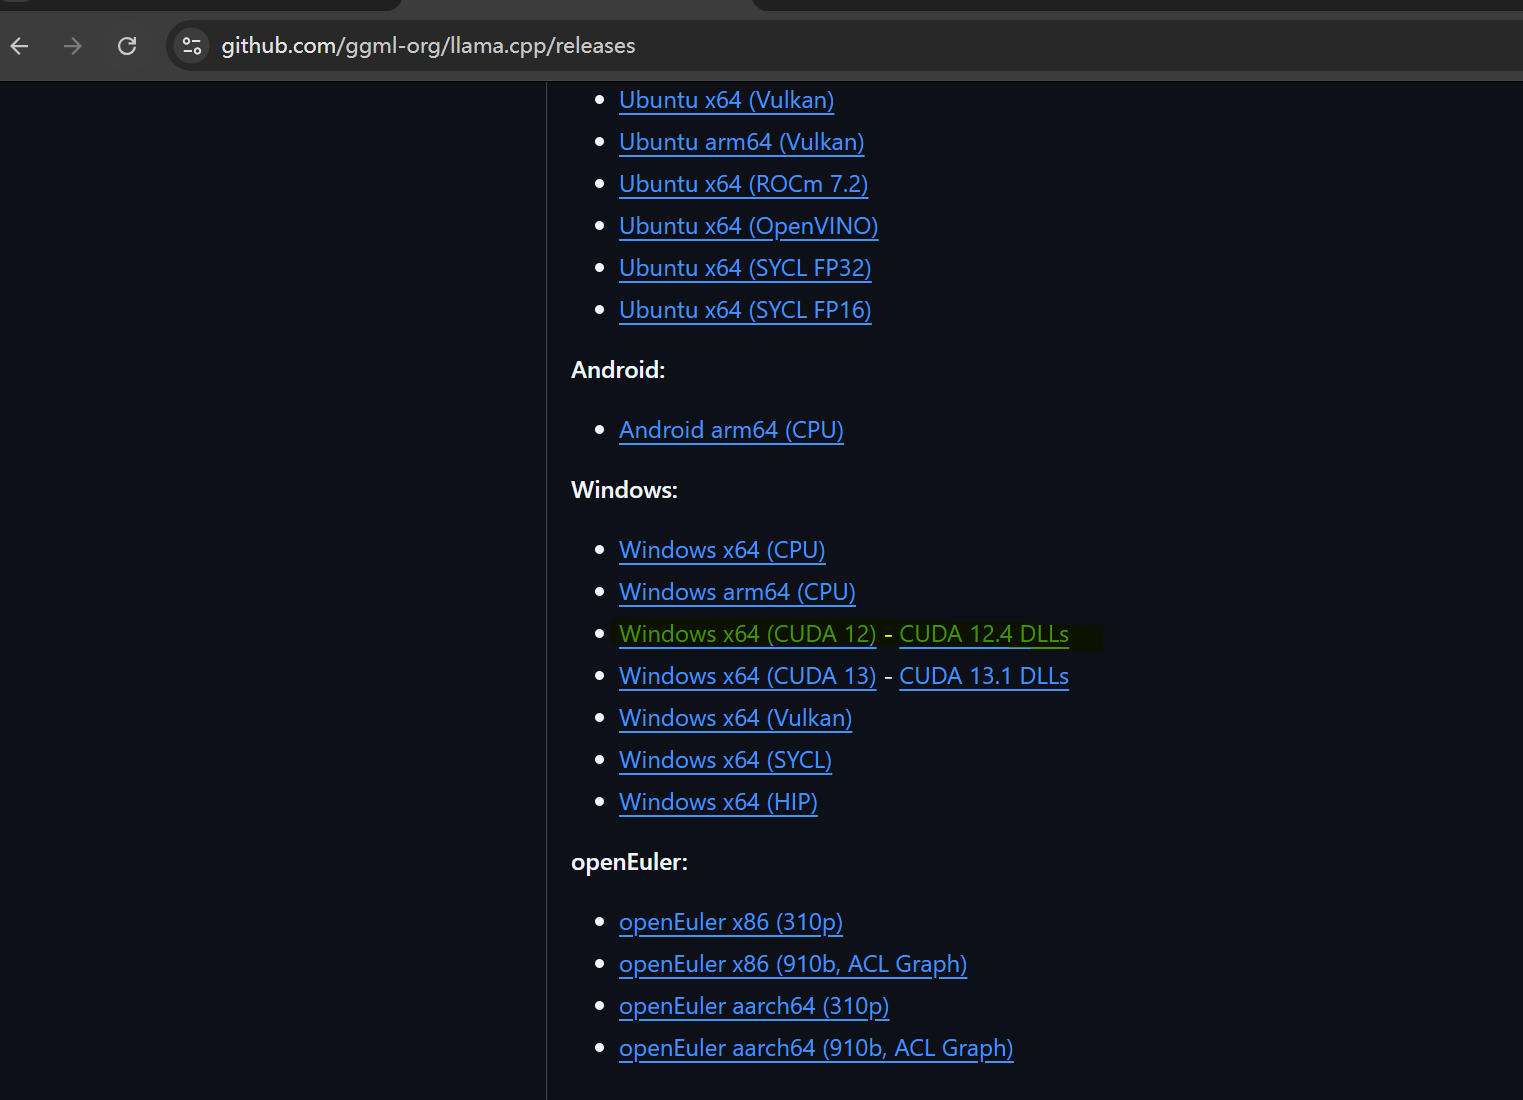Select the Ubuntu x64 (OpenVINO) link

pos(748,226)
